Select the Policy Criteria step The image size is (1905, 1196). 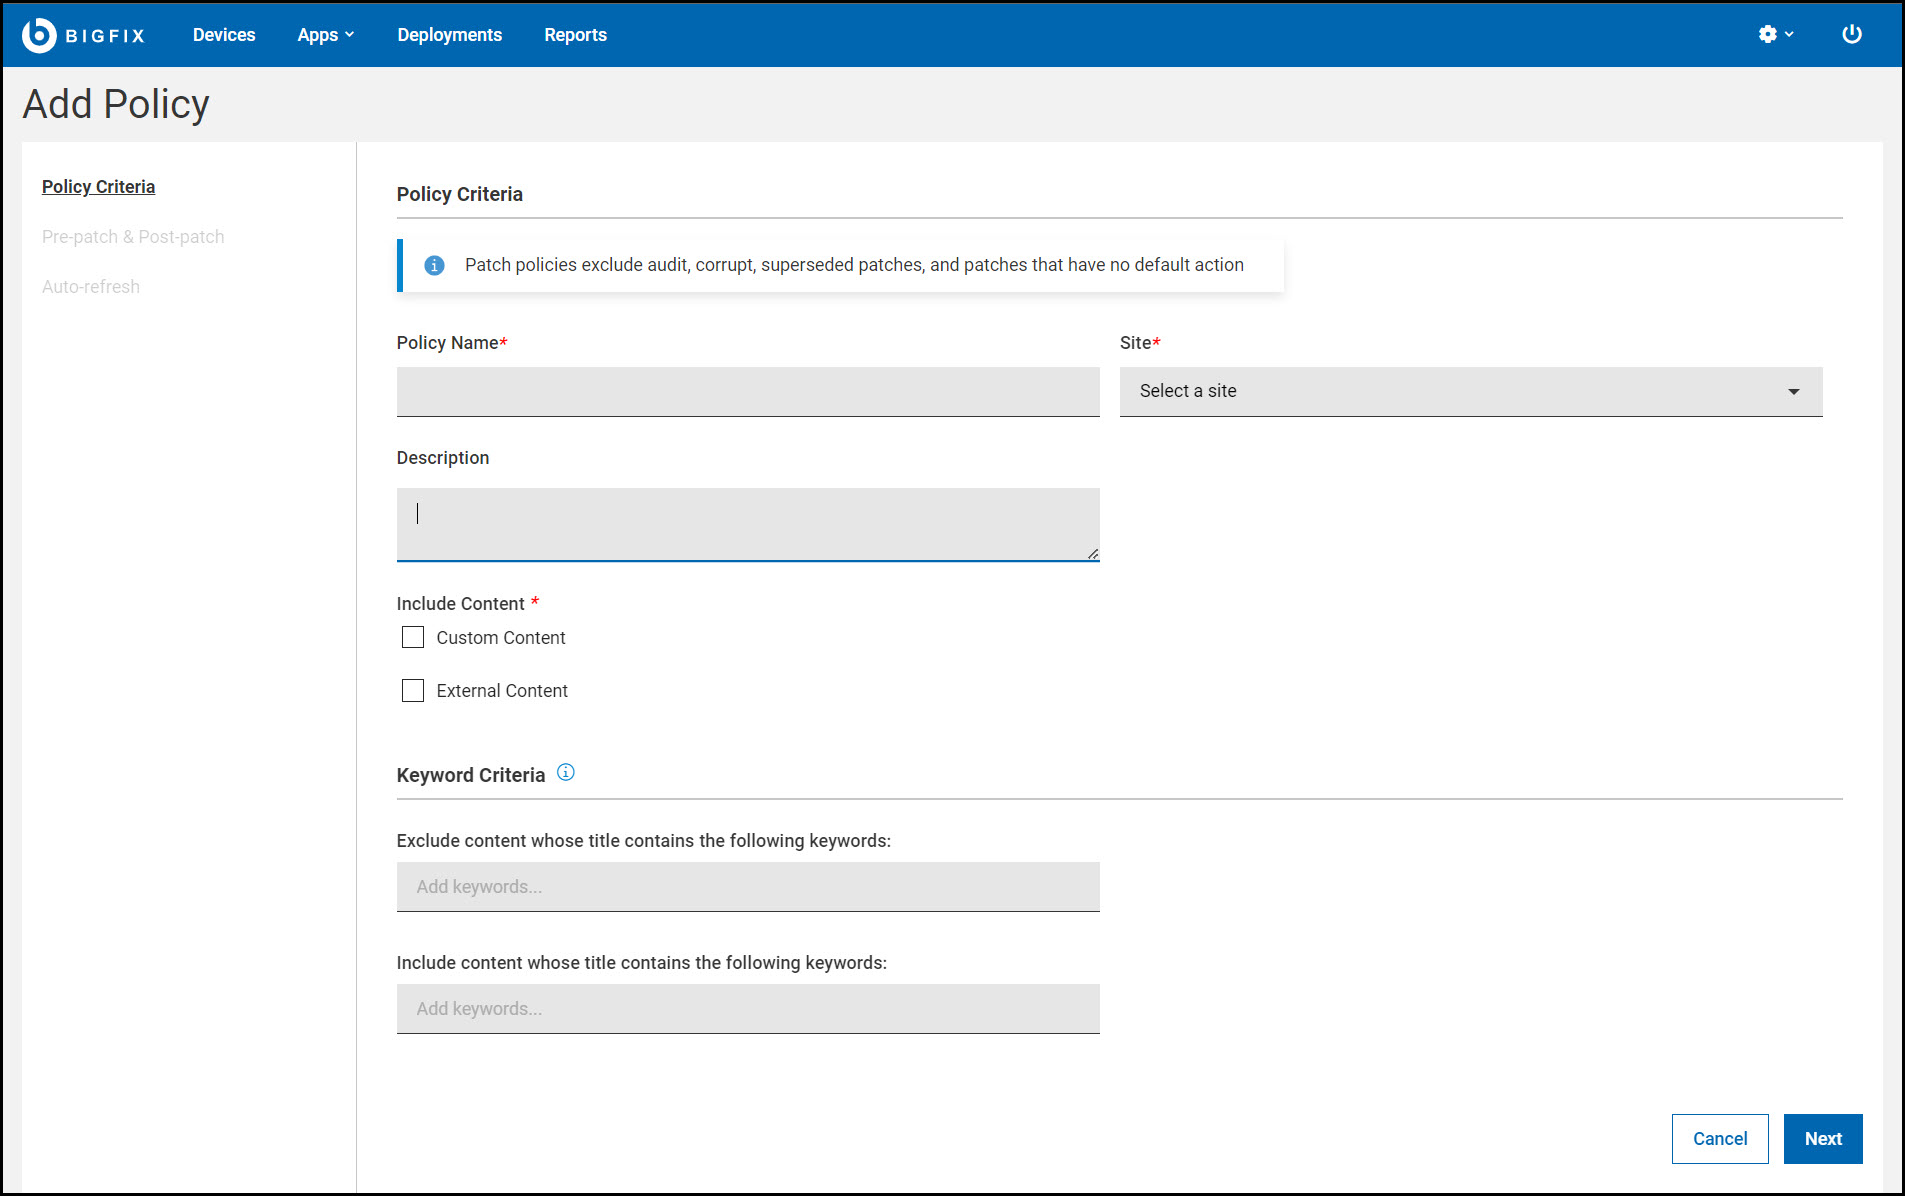(98, 187)
